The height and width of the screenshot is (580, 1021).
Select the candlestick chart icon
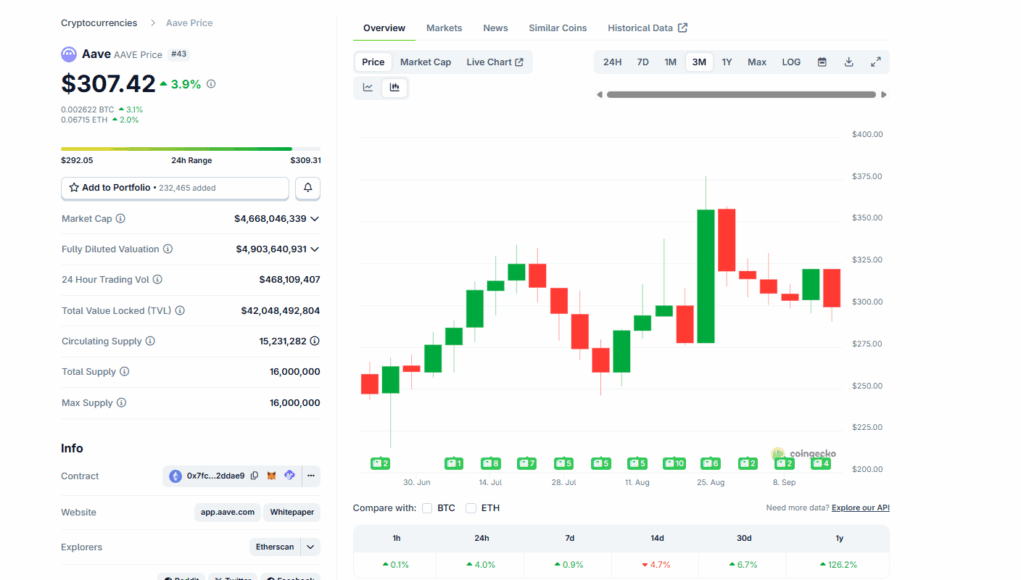[395, 87]
